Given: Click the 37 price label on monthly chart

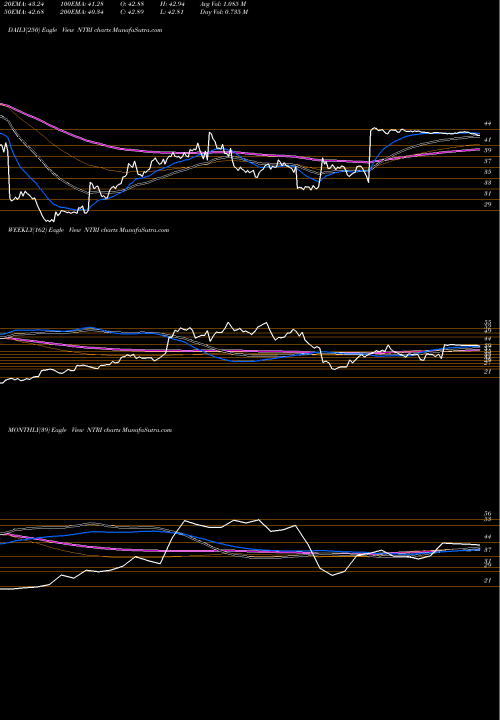Looking at the screenshot, I should pyautogui.click(x=488, y=550).
